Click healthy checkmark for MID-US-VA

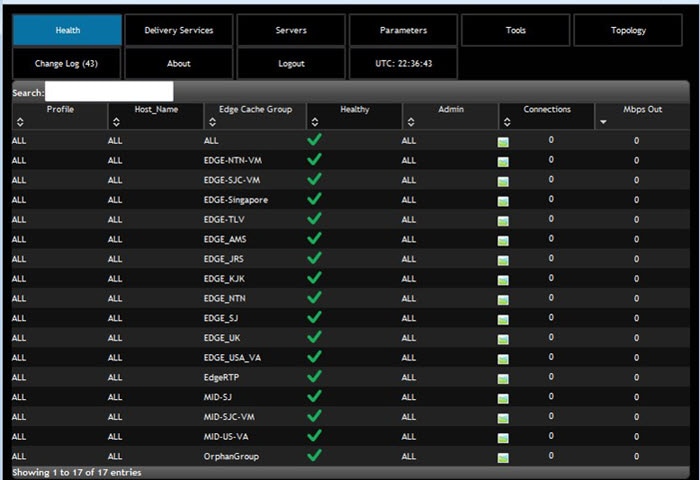pyautogui.click(x=314, y=435)
